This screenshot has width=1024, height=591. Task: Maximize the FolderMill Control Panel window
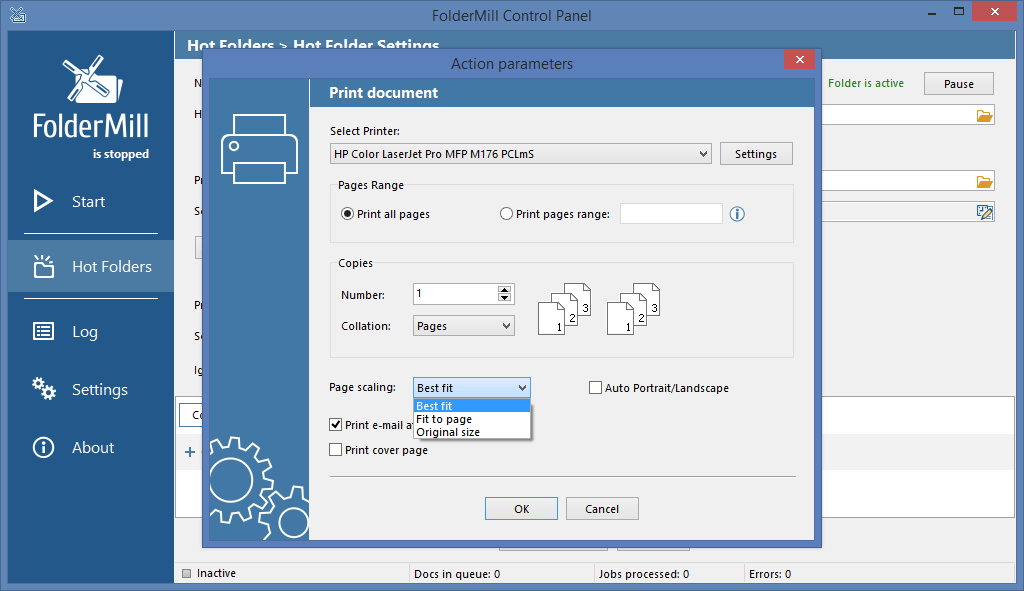[959, 12]
